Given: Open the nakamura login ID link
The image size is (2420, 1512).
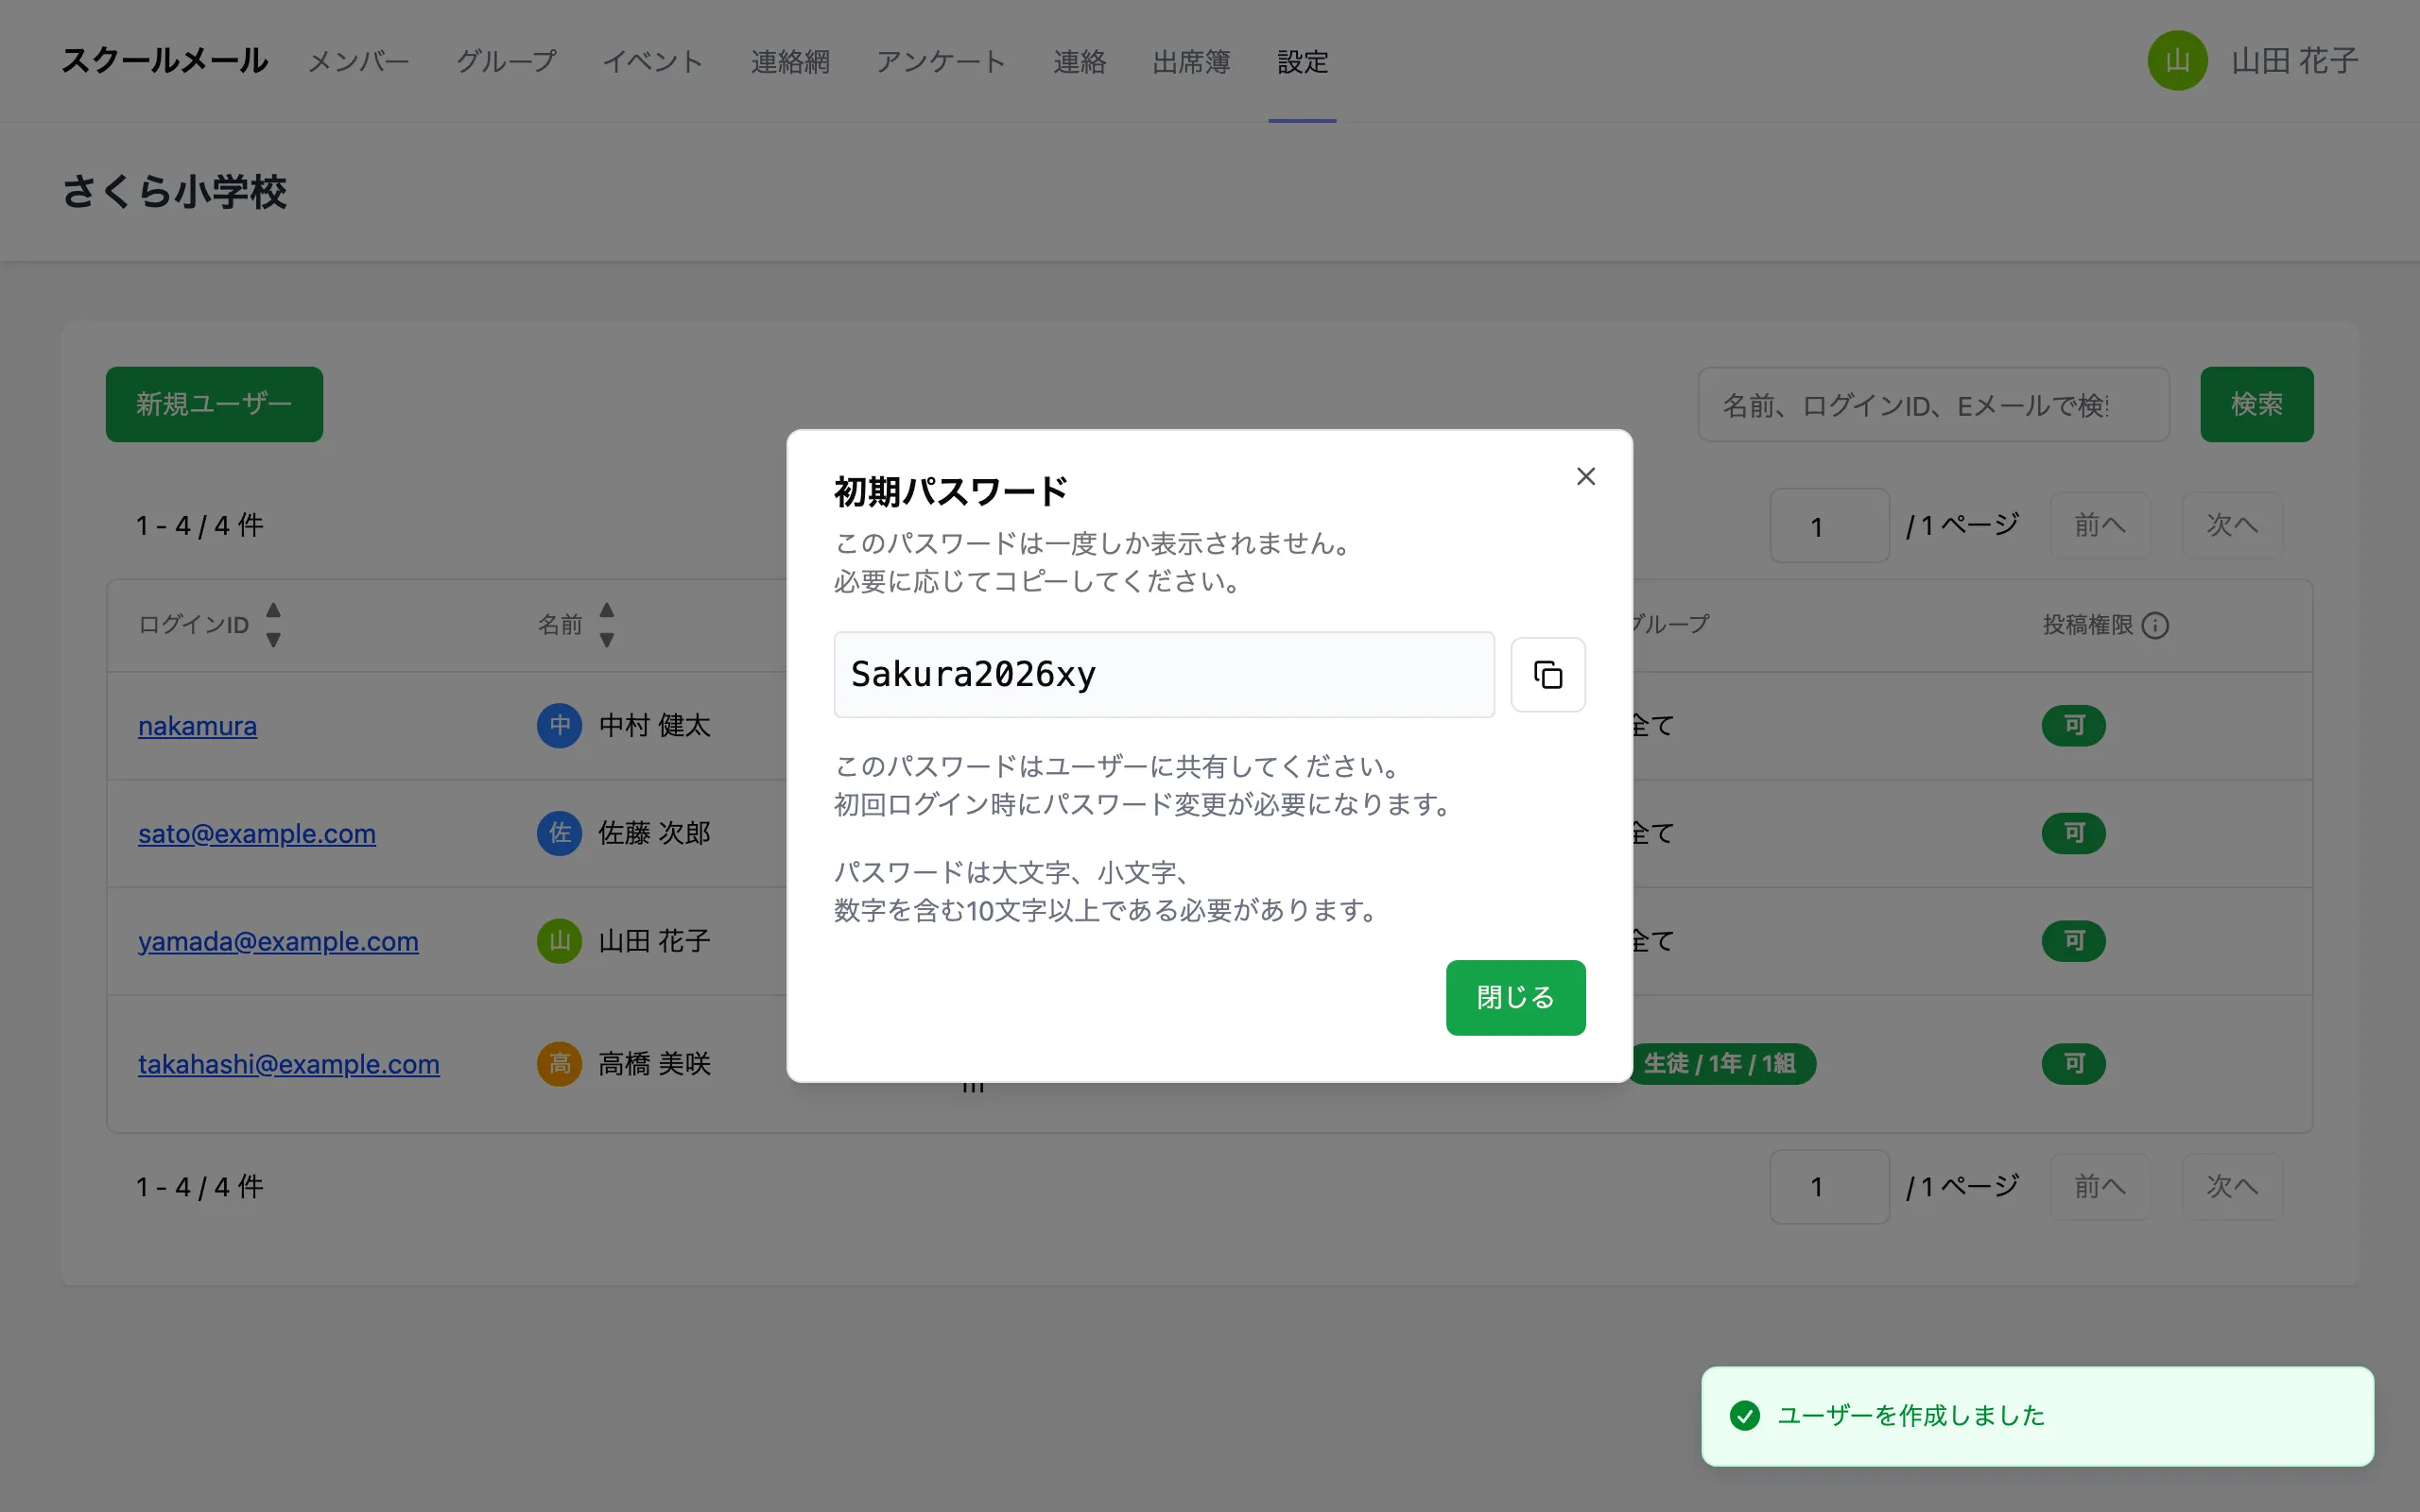Looking at the screenshot, I should point(197,726).
